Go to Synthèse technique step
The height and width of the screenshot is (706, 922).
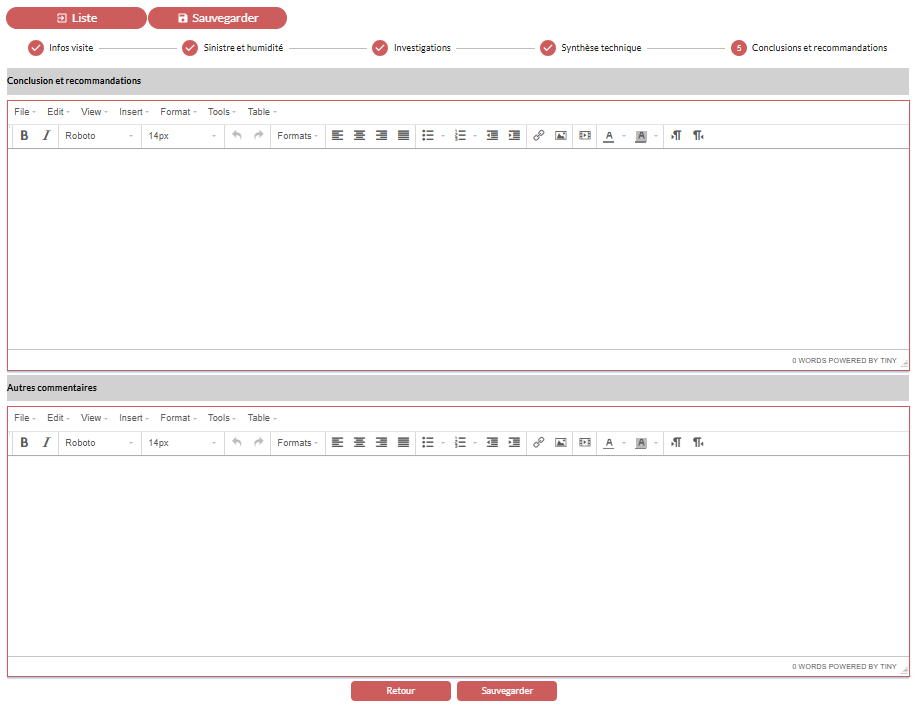[x=591, y=48]
